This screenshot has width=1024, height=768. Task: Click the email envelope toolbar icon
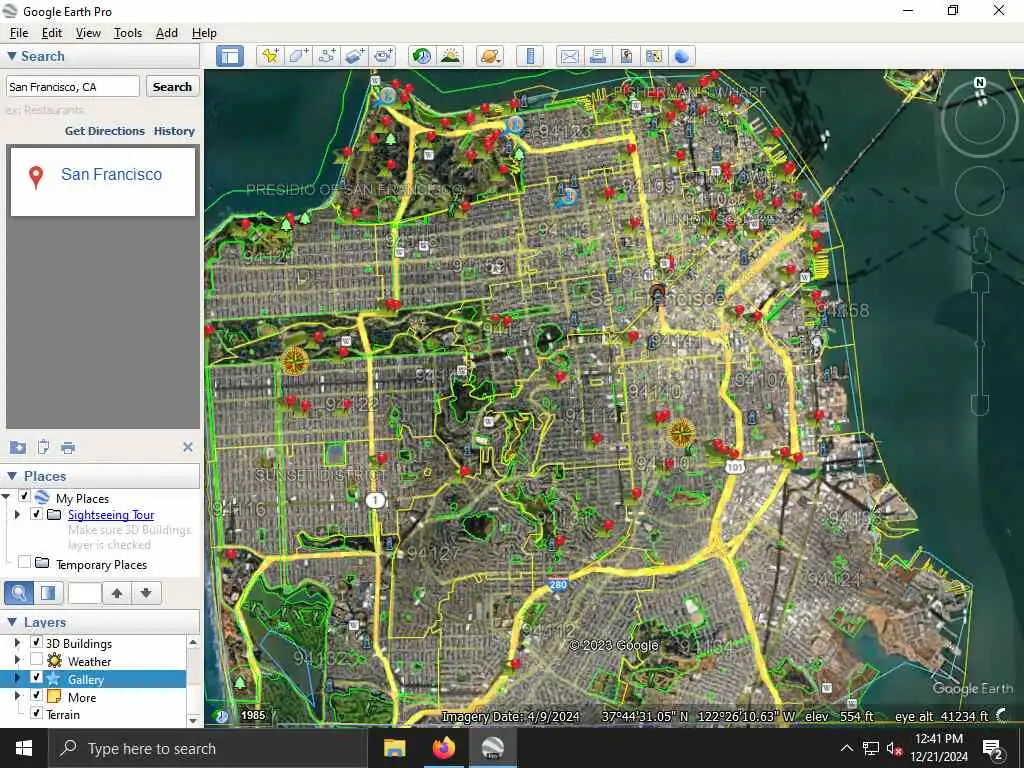point(569,56)
